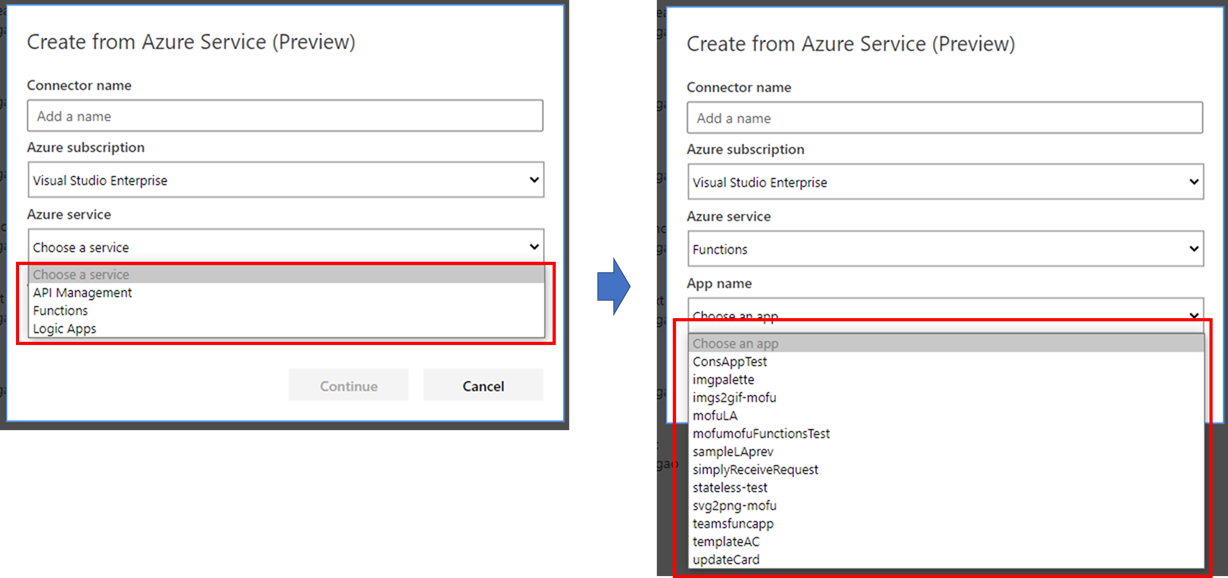1228x578 pixels.
Task: Open Azure subscription dropdown in right dialog
Action: pos(945,182)
